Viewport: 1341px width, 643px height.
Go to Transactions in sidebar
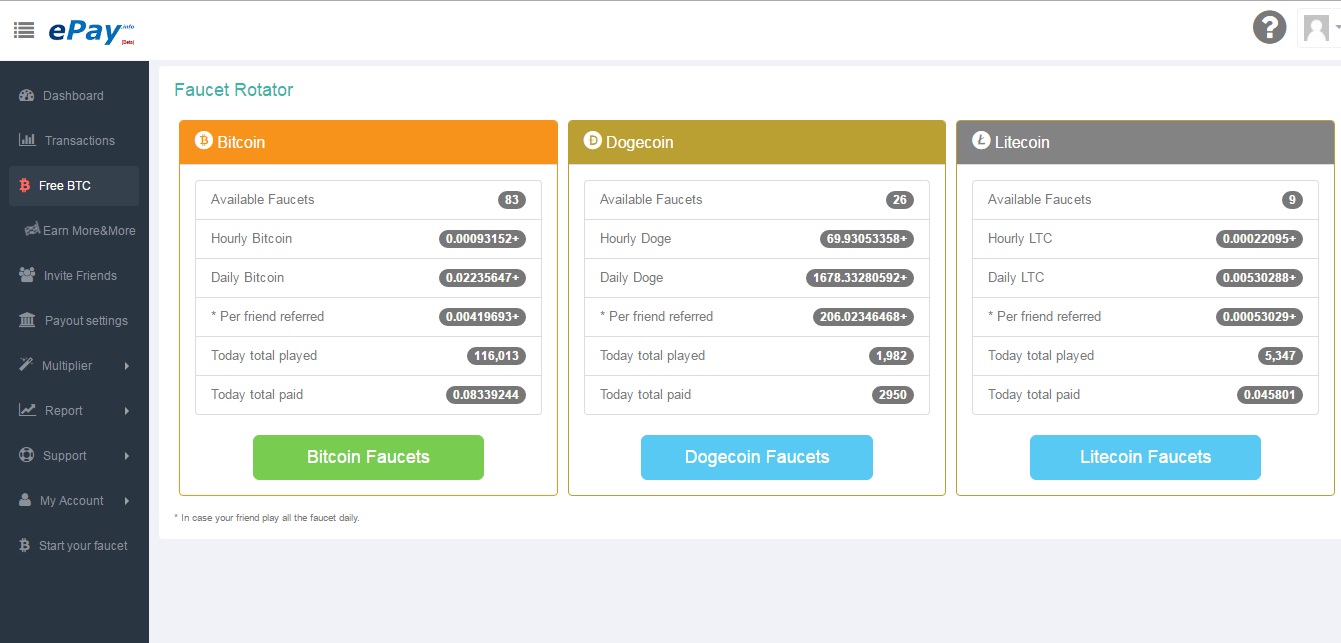point(74,141)
